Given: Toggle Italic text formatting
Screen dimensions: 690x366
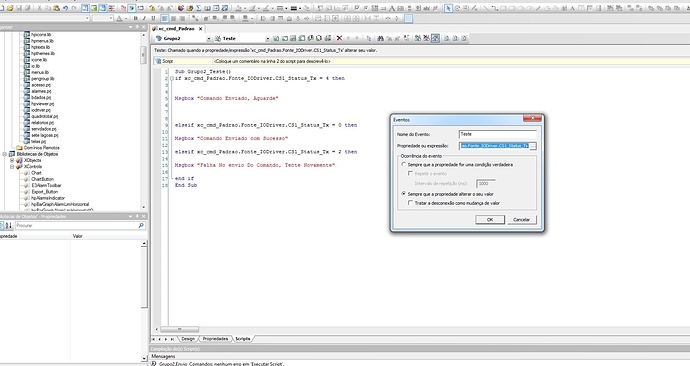Looking at the screenshot, I should 144,18.
